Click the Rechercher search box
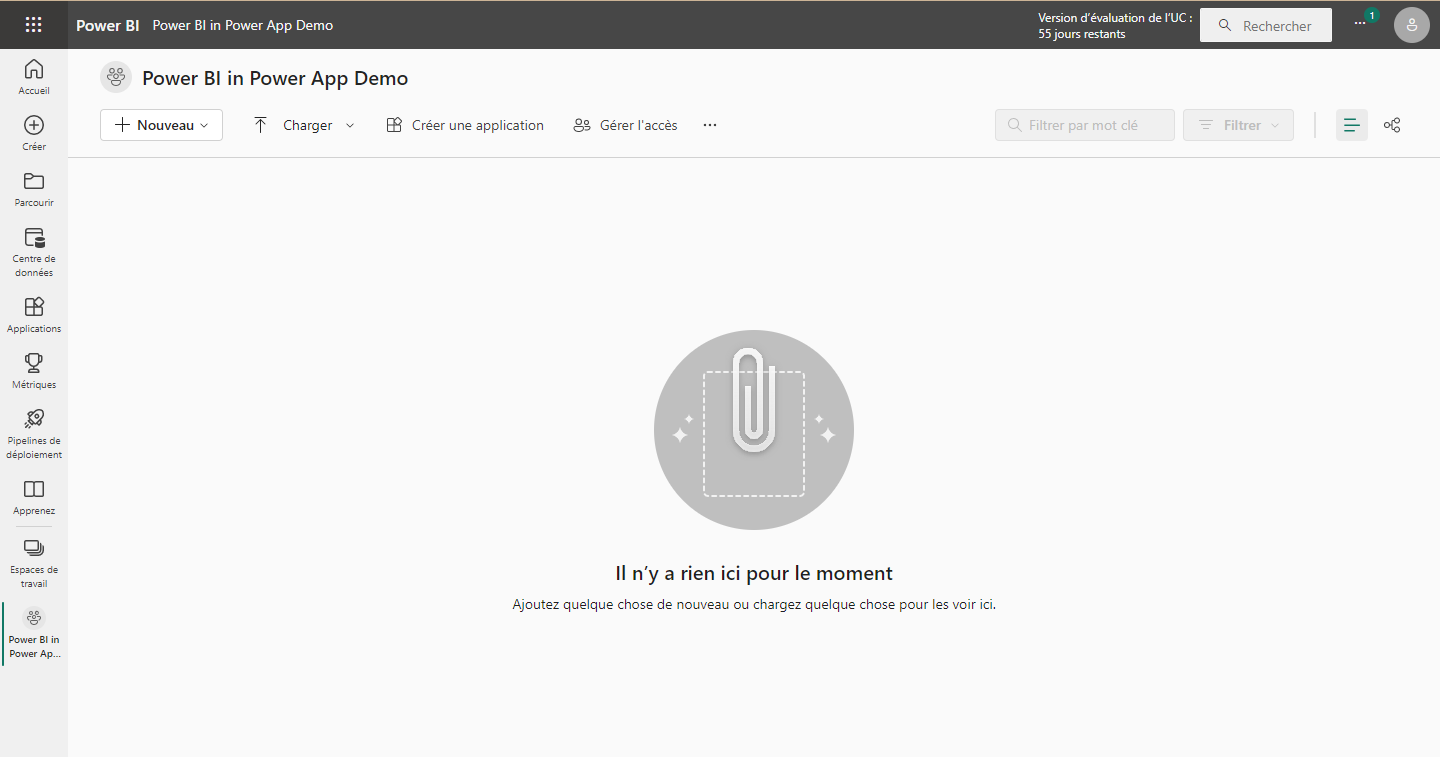 [x=1266, y=25]
